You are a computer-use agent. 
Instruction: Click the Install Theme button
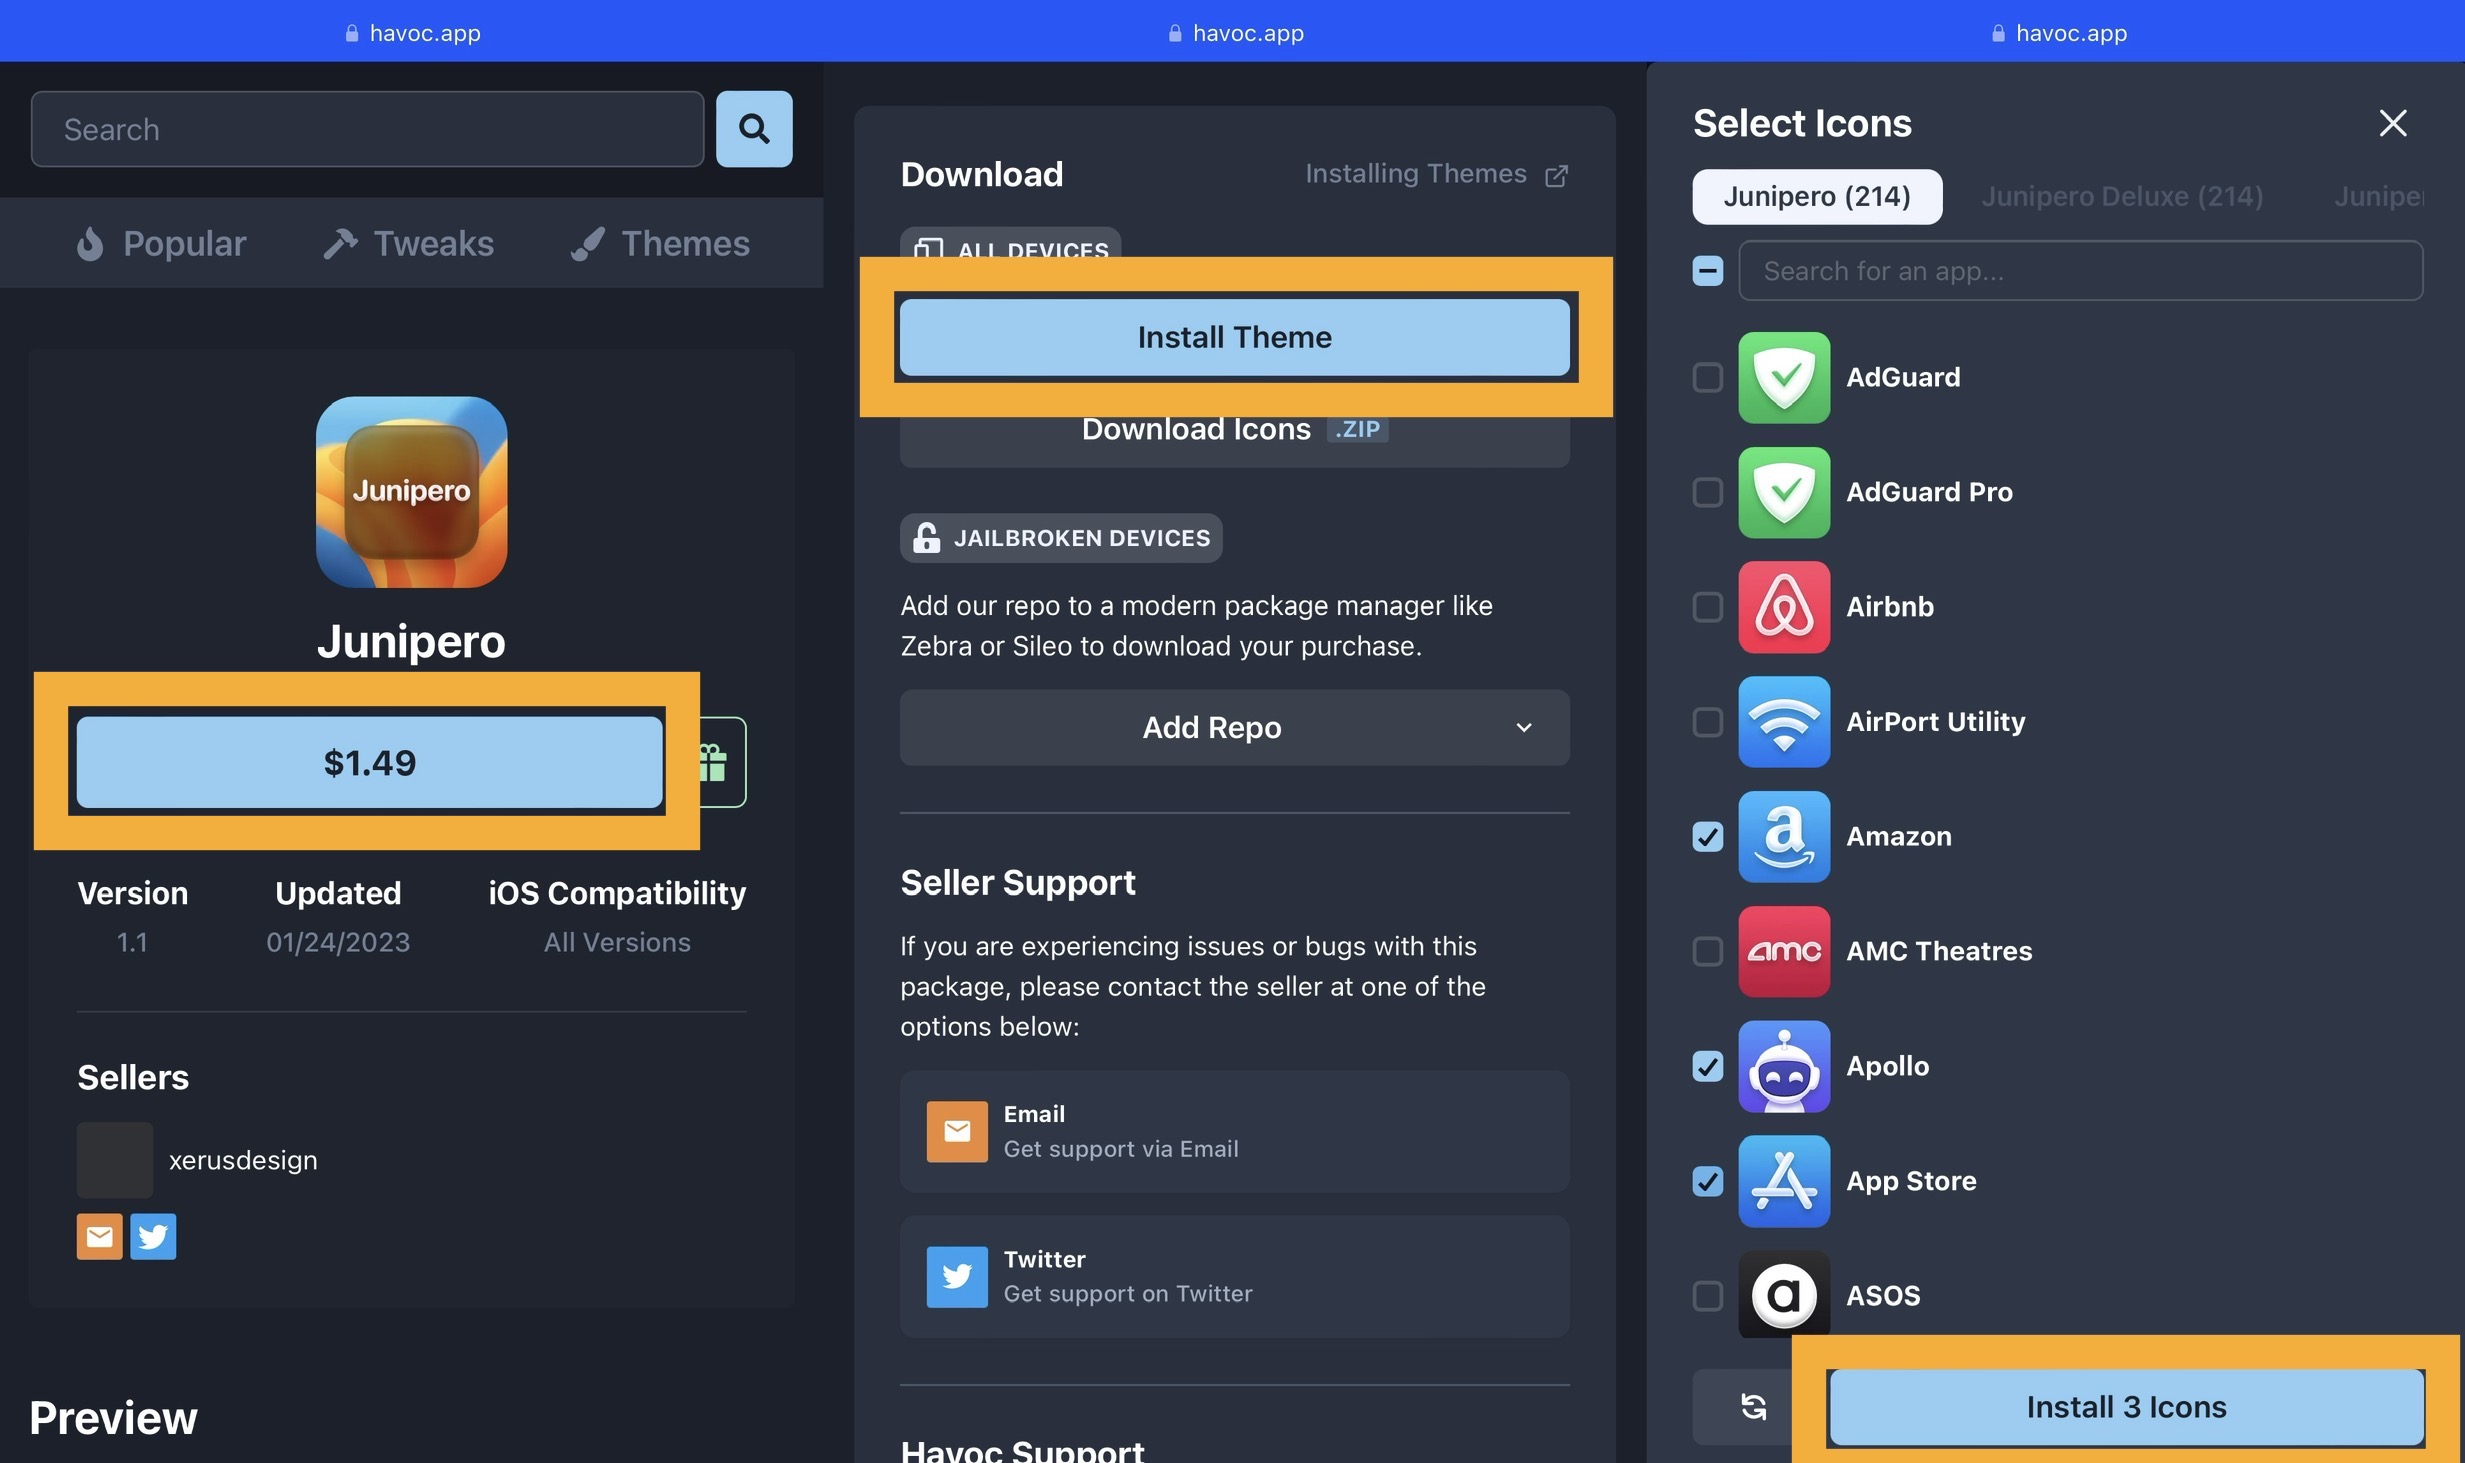coord(1234,337)
